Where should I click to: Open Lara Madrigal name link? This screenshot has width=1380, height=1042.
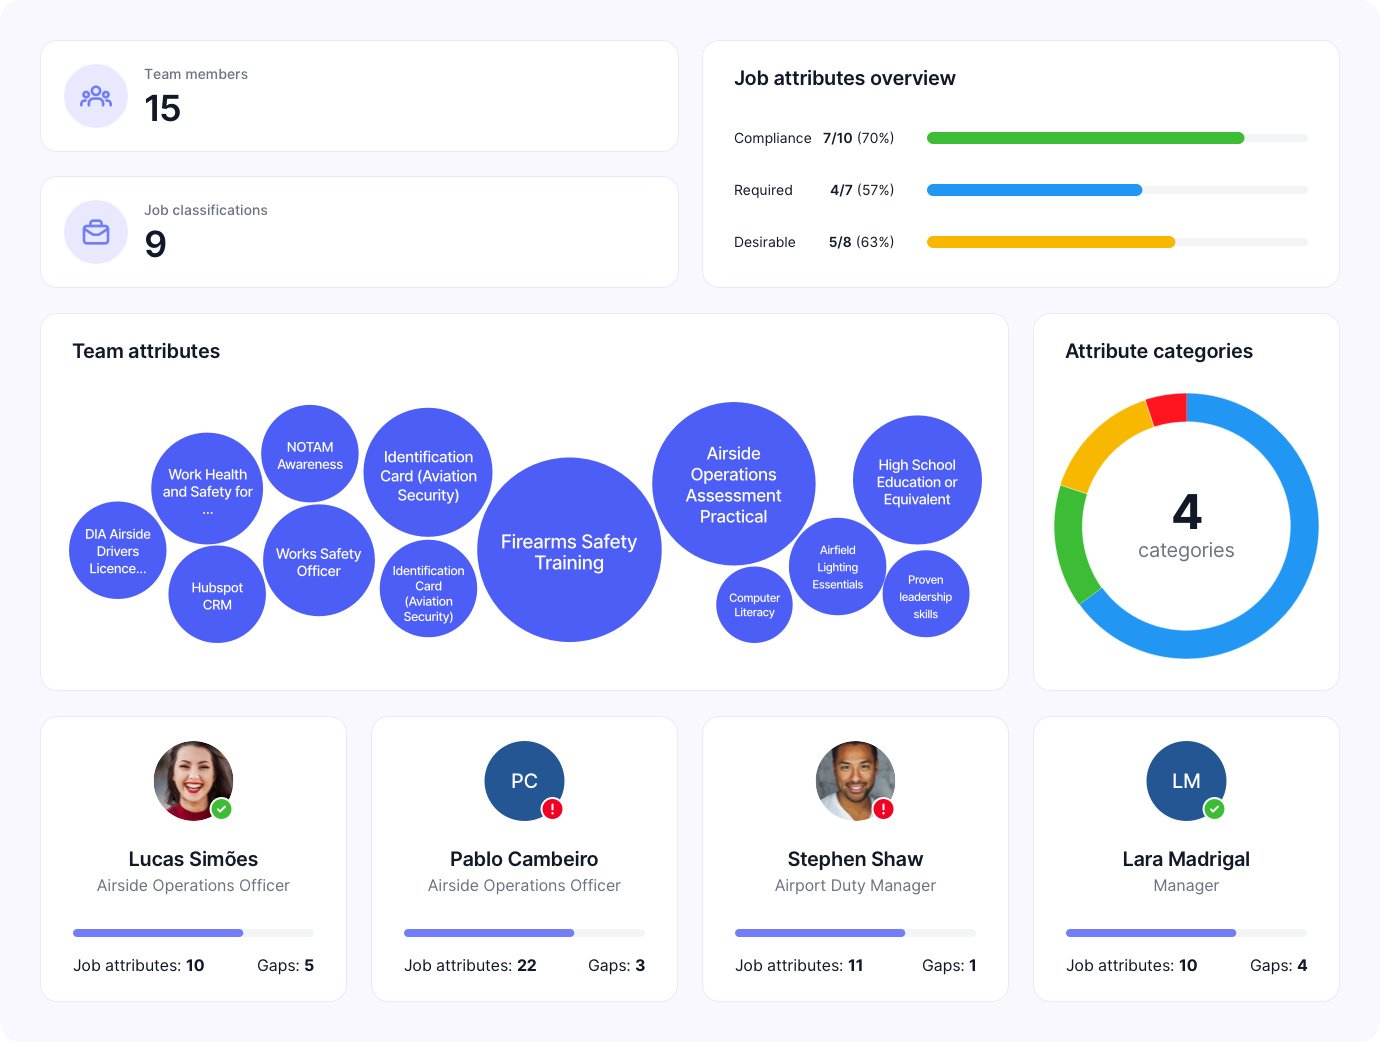point(1186,859)
